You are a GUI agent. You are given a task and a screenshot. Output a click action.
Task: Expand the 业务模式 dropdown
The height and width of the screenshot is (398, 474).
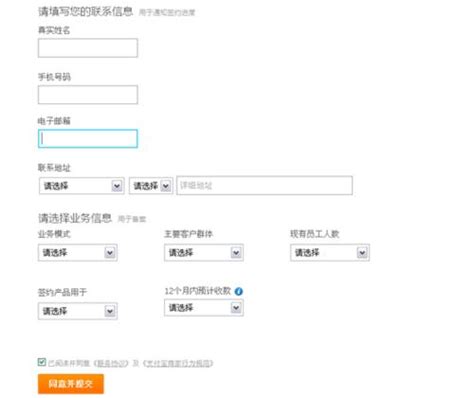[x=78, y=253]
